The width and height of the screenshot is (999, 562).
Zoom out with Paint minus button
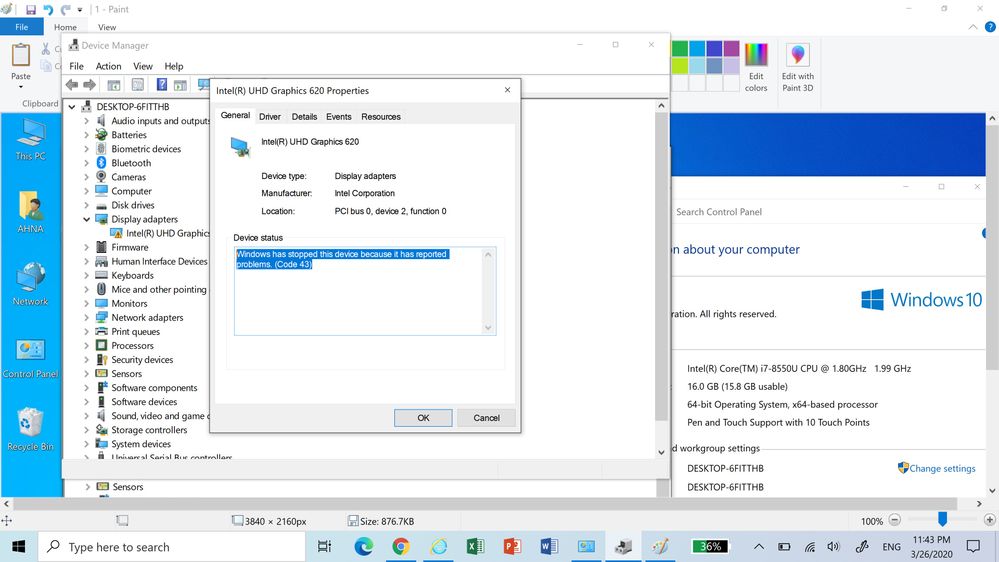click(895, 521)
